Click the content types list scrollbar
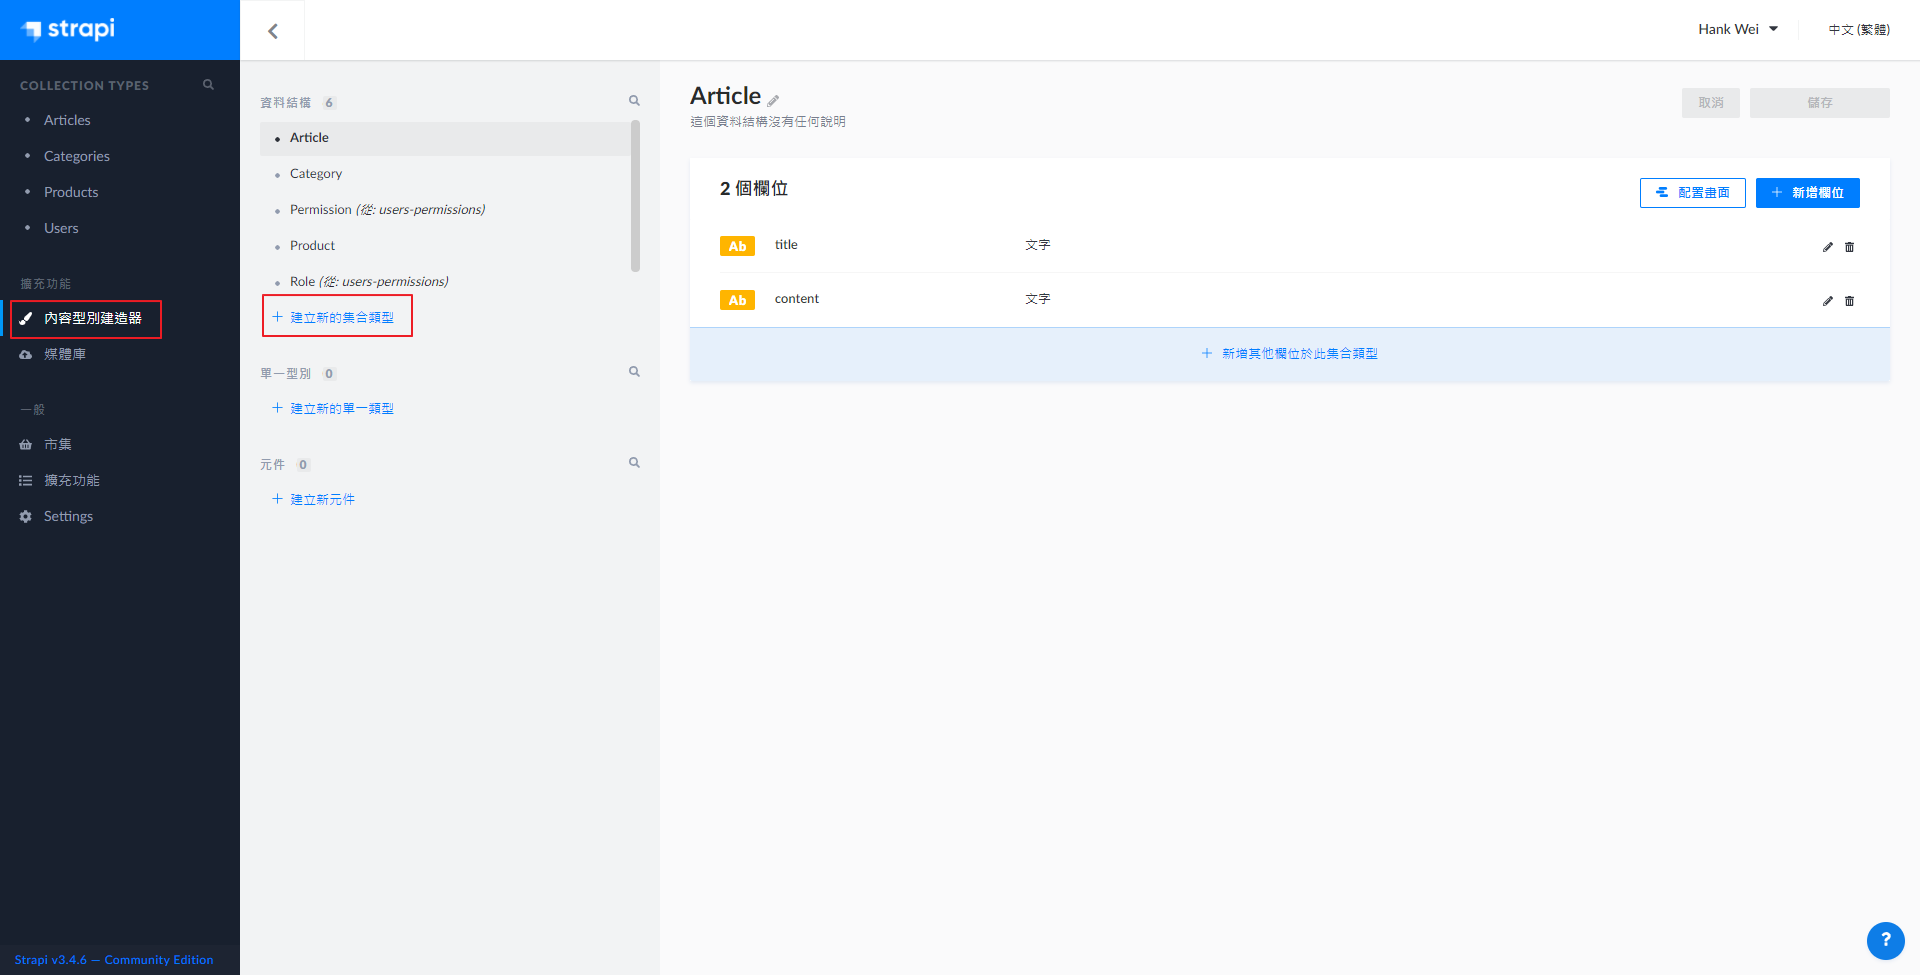The width and height of the screenshot is (1920, 975). [x=635, y=196]
